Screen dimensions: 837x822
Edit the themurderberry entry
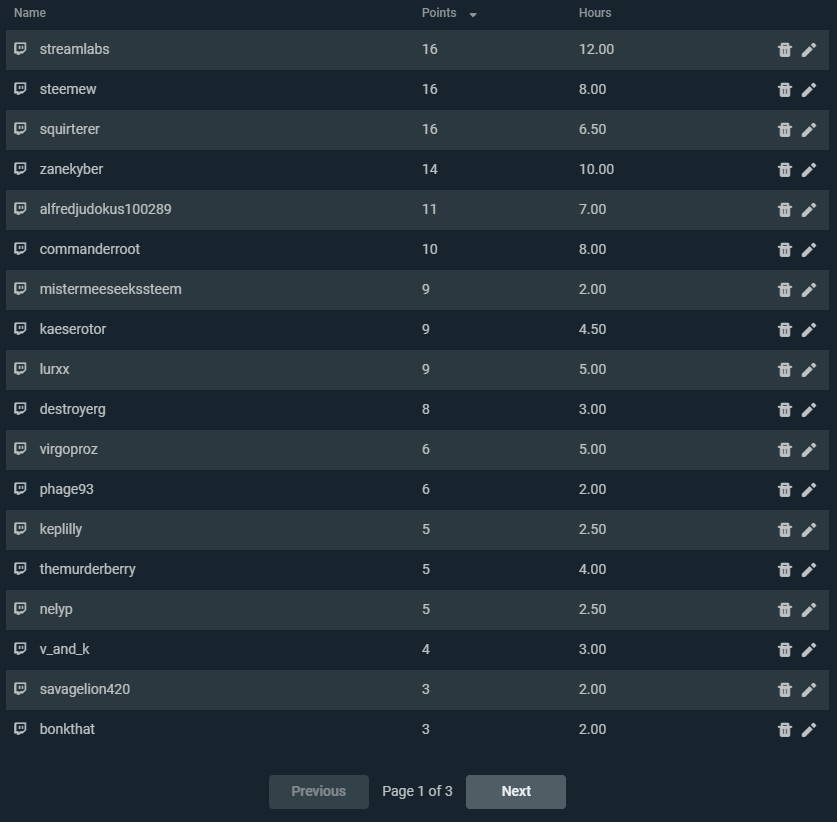(x=809, y=570)
